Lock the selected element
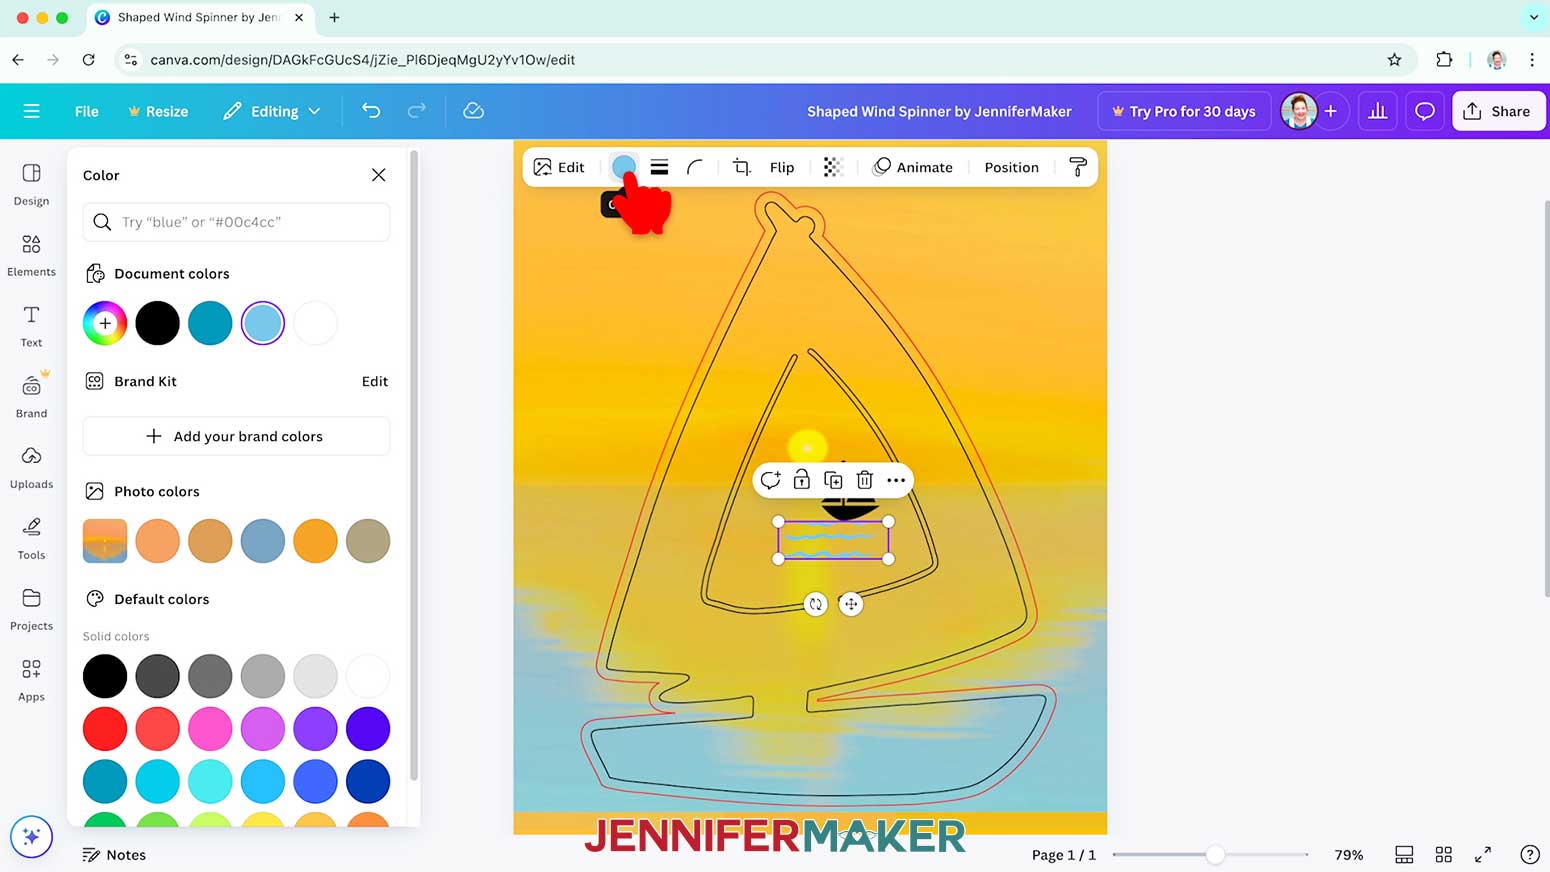 [802, 480]
